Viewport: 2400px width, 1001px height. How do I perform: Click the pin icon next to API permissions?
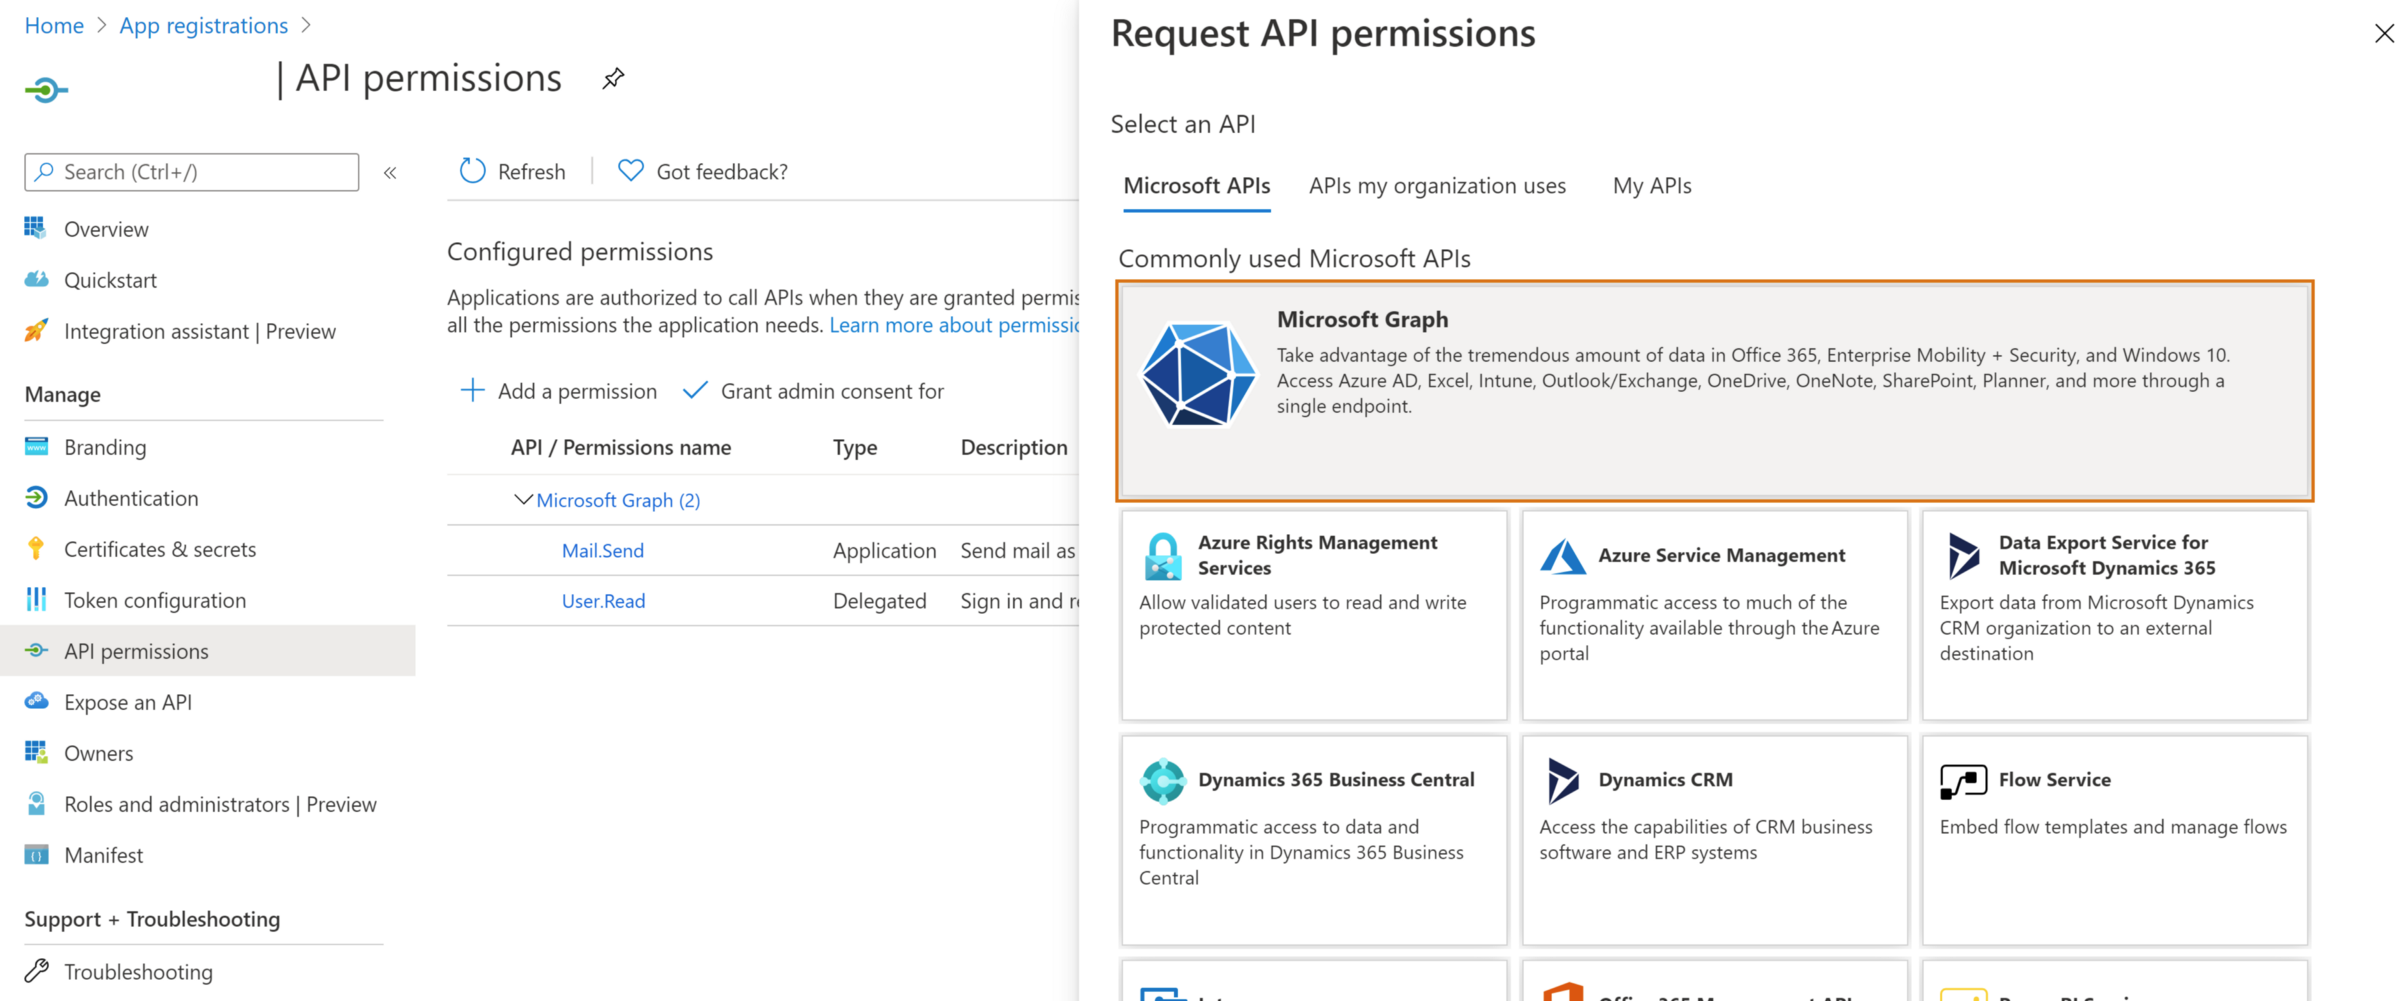click(x=613, y=78)
